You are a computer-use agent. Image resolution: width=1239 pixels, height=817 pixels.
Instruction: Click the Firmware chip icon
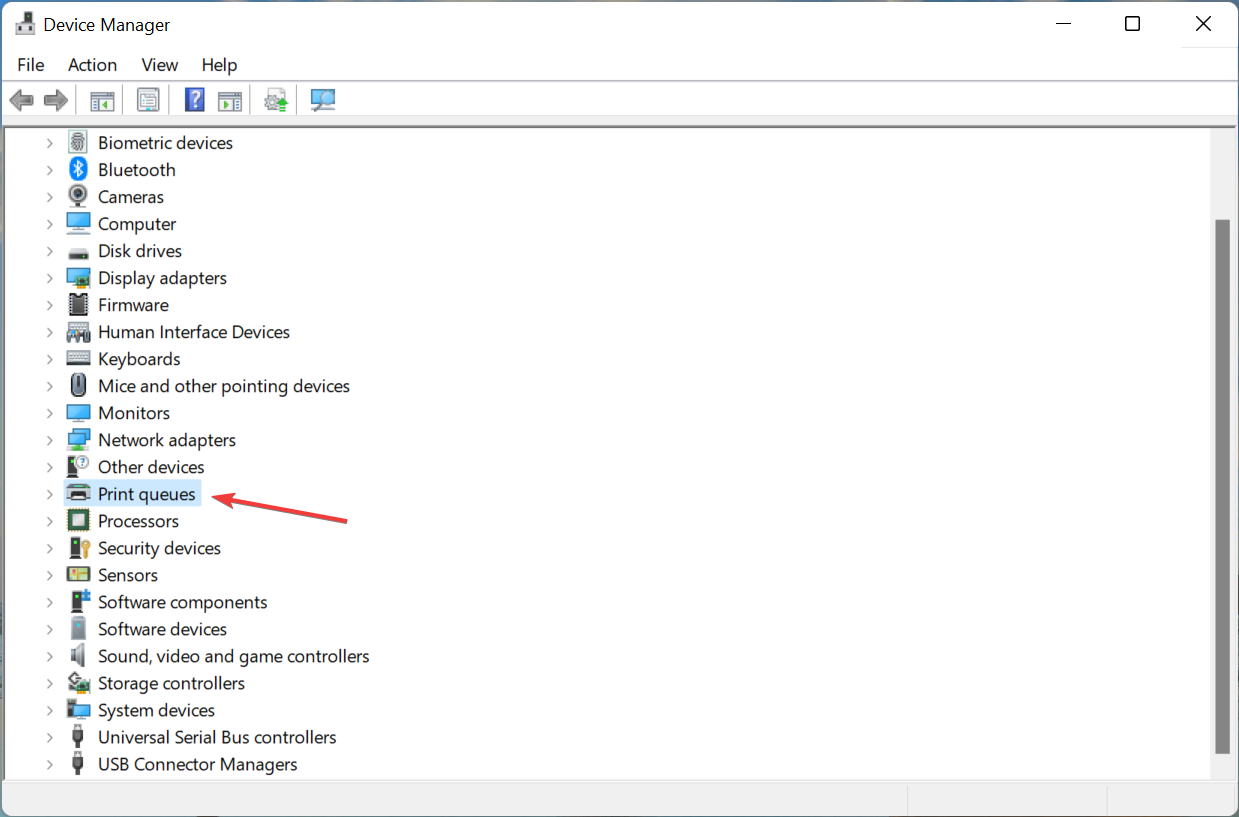78,305
